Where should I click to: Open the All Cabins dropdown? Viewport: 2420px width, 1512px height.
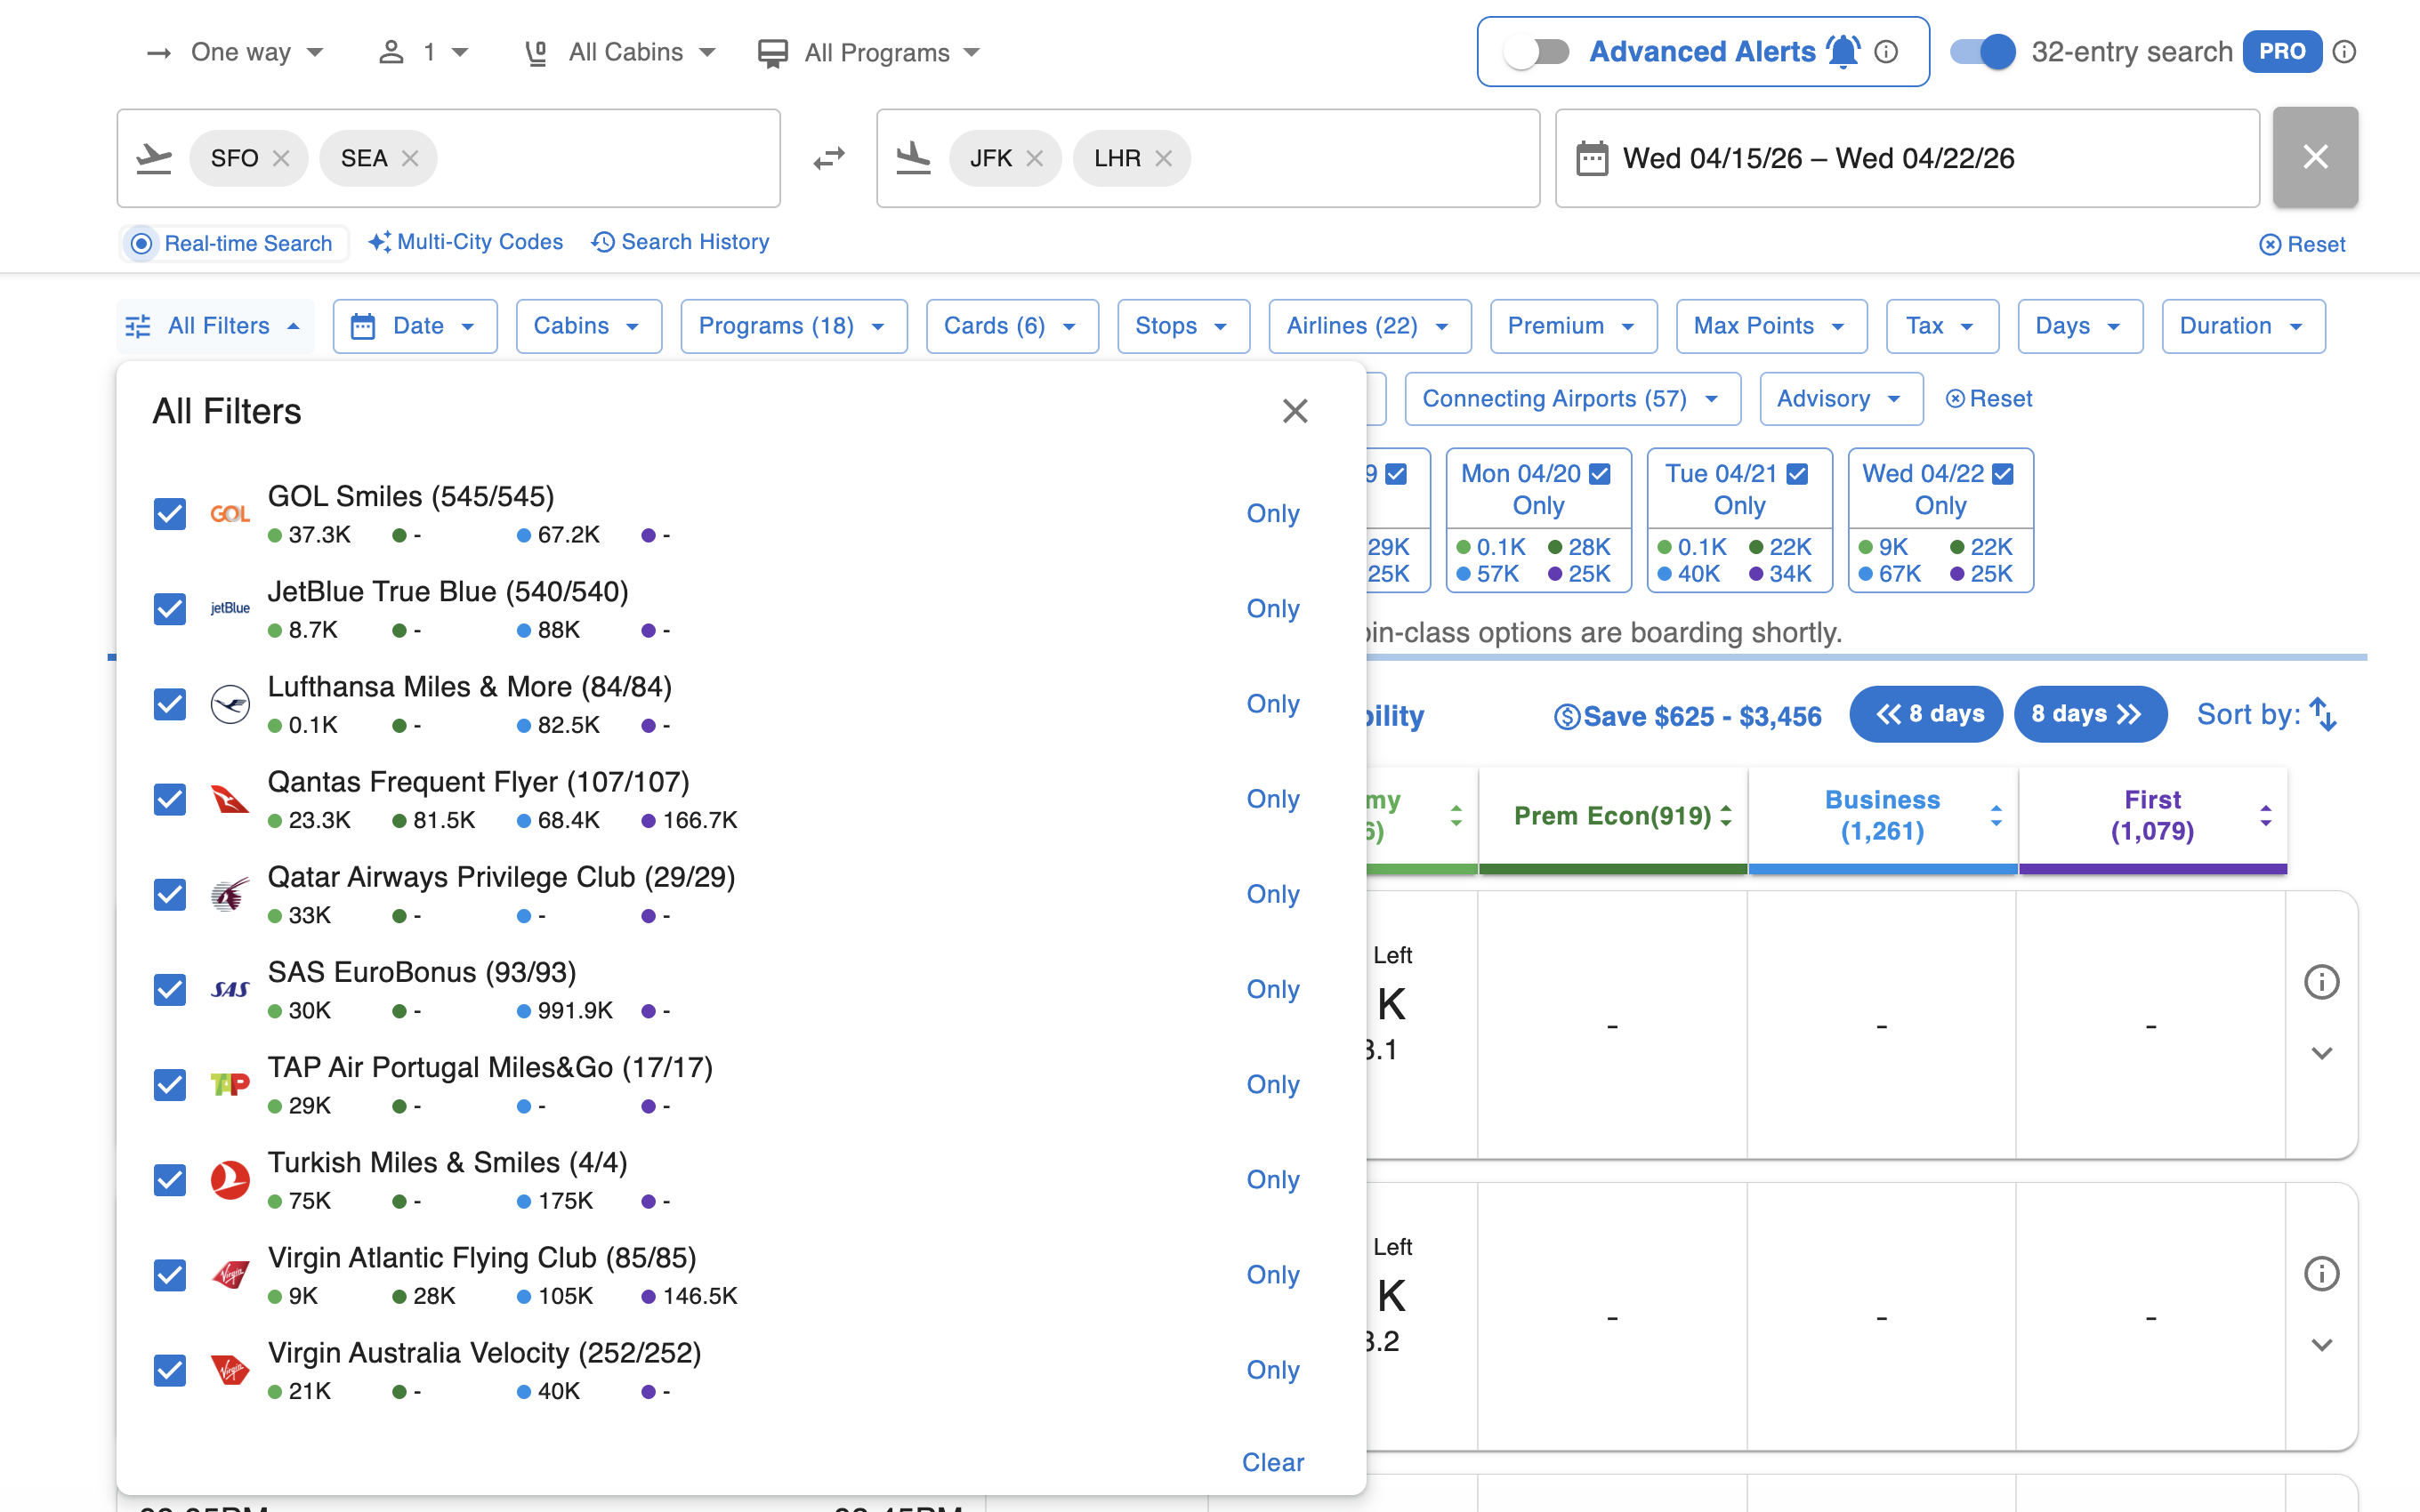(622, 52)
